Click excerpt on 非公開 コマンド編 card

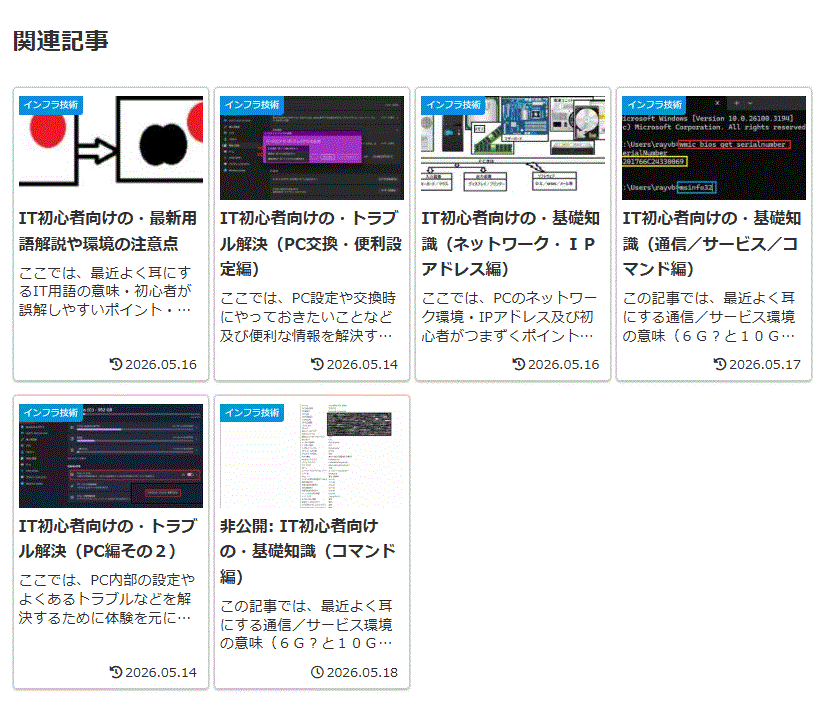tap(306, 624)
